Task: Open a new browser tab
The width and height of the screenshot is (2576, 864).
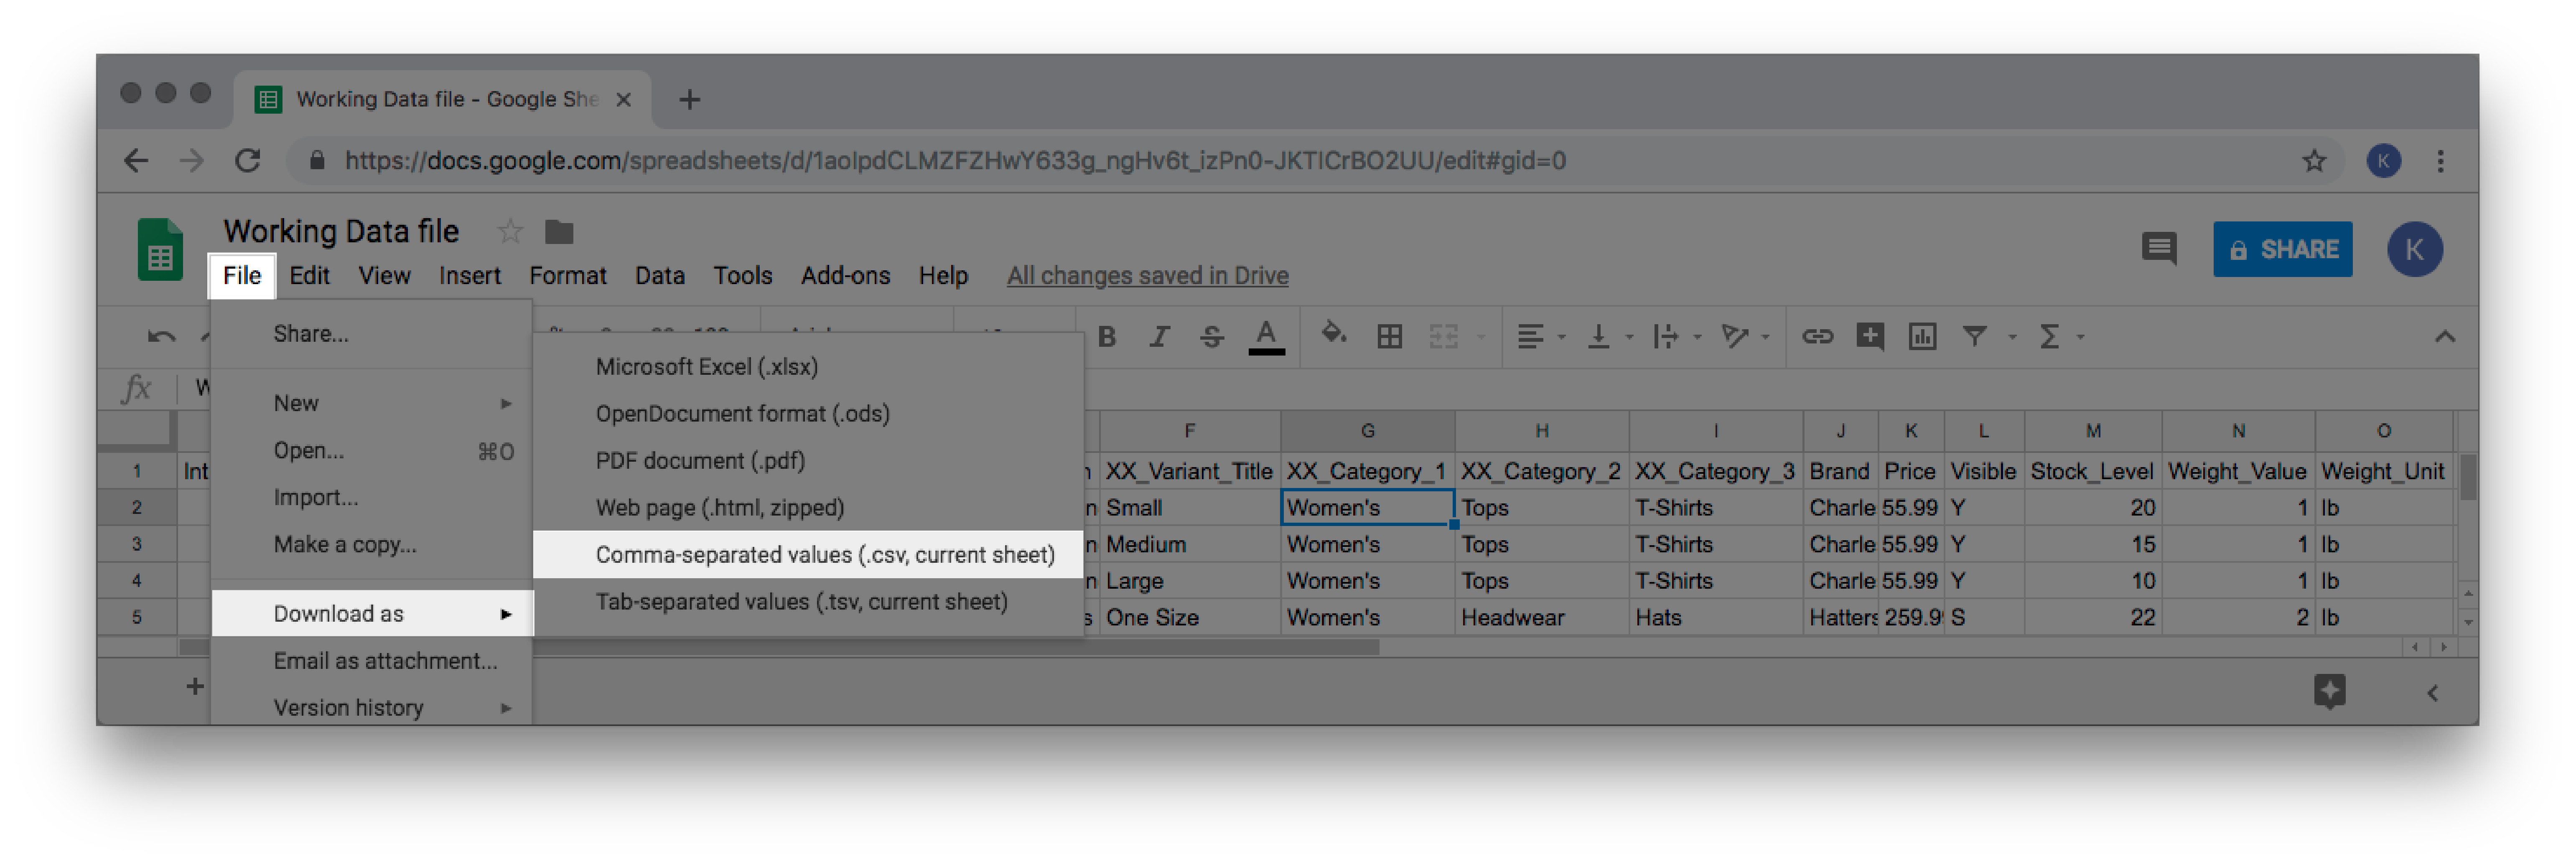Action: click(689, 100)
